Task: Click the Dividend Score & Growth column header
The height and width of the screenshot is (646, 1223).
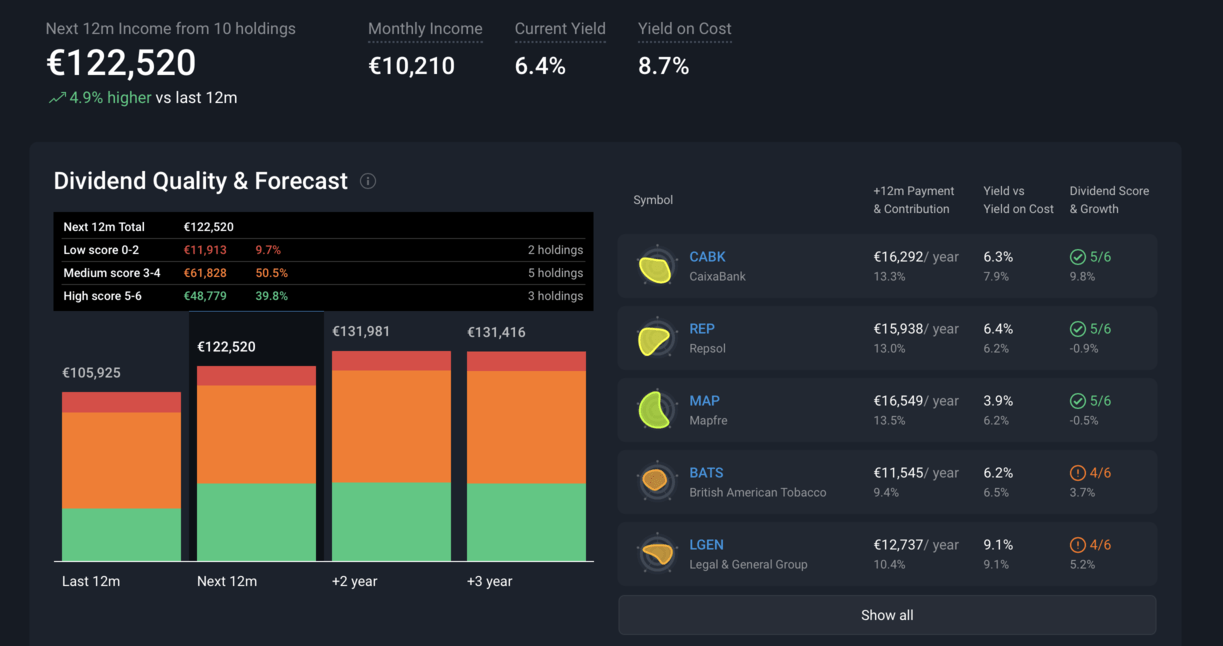Action: (1109, 200)
